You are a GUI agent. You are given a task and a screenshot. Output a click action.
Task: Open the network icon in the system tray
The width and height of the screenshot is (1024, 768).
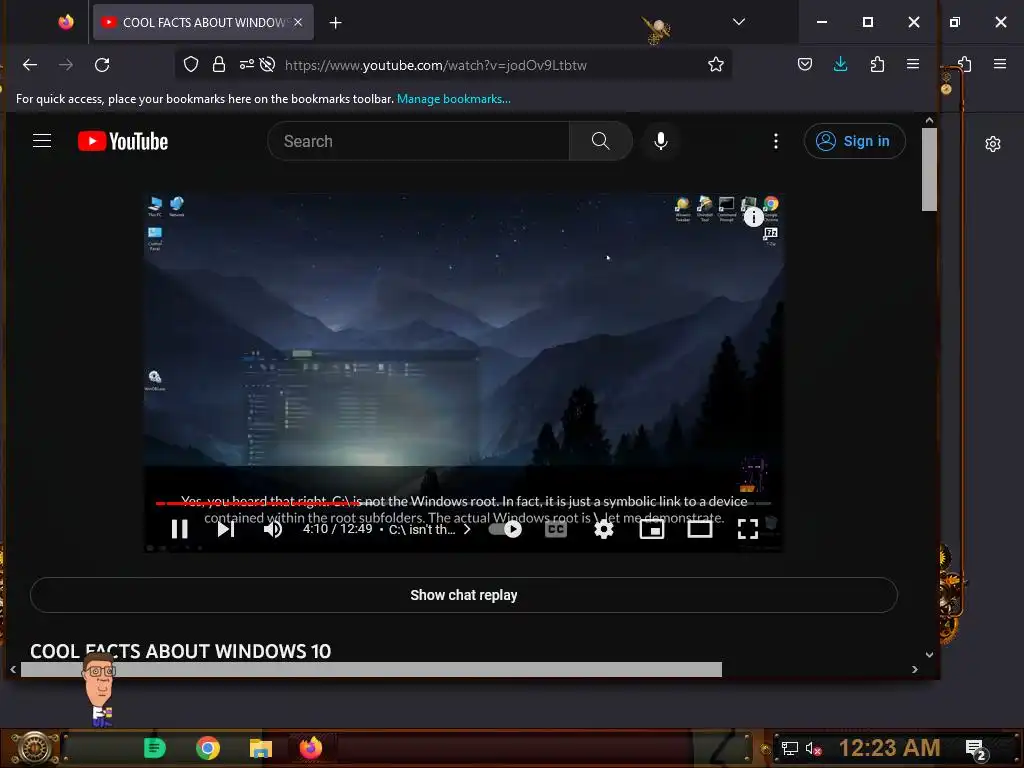click(x=790, y=748)
